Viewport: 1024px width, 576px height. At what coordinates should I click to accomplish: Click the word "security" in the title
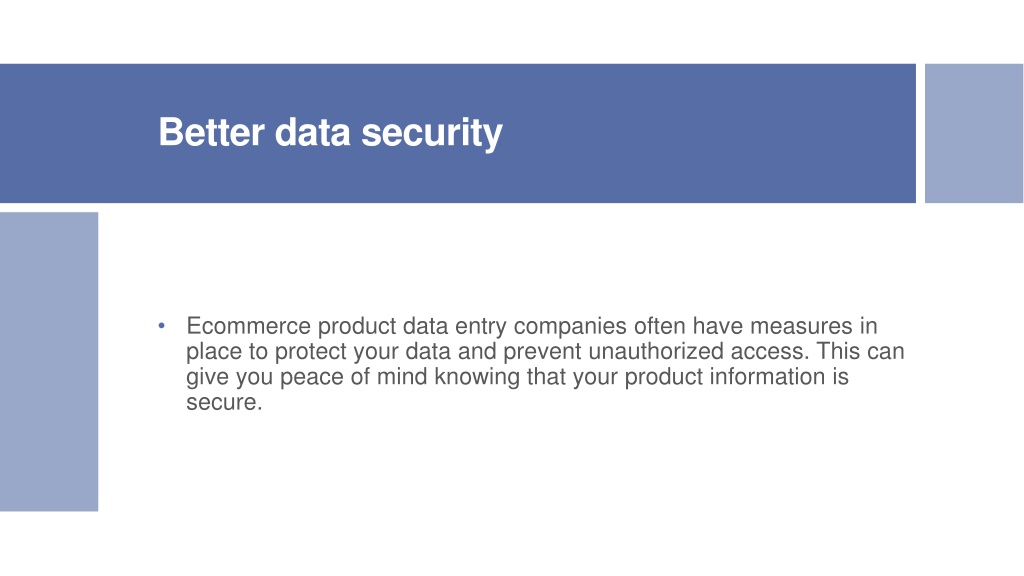pos(432,134)
